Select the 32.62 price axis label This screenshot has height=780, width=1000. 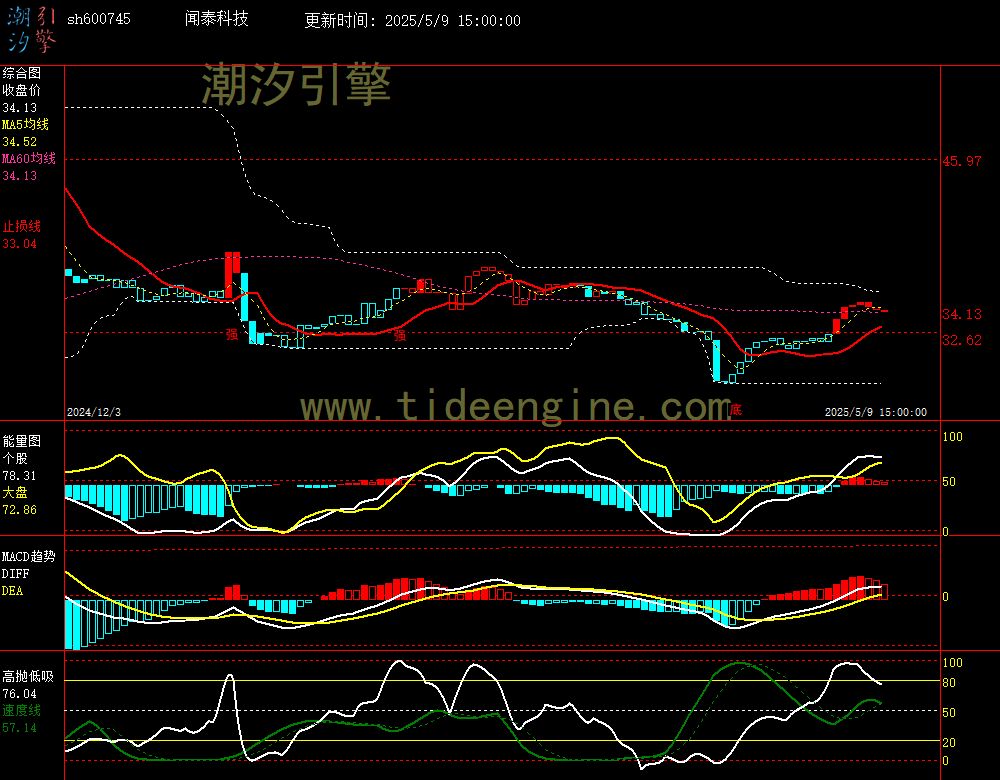coord(962,340)
